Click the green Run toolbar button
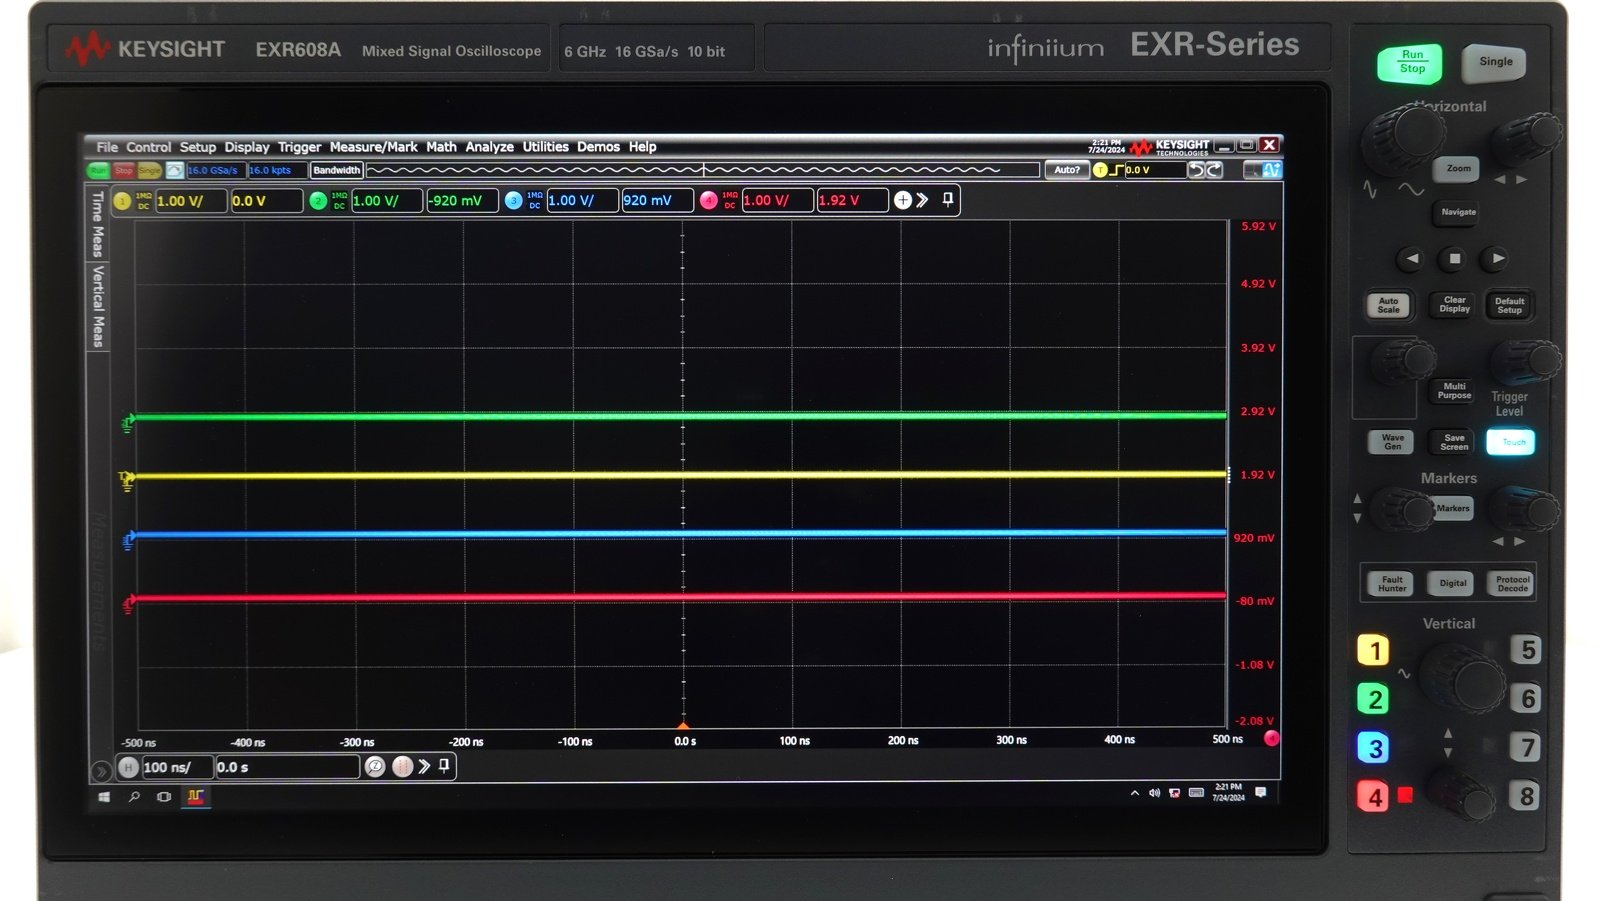The height and width of the screenshot is (901, 1600). click(x=98, y=171)
